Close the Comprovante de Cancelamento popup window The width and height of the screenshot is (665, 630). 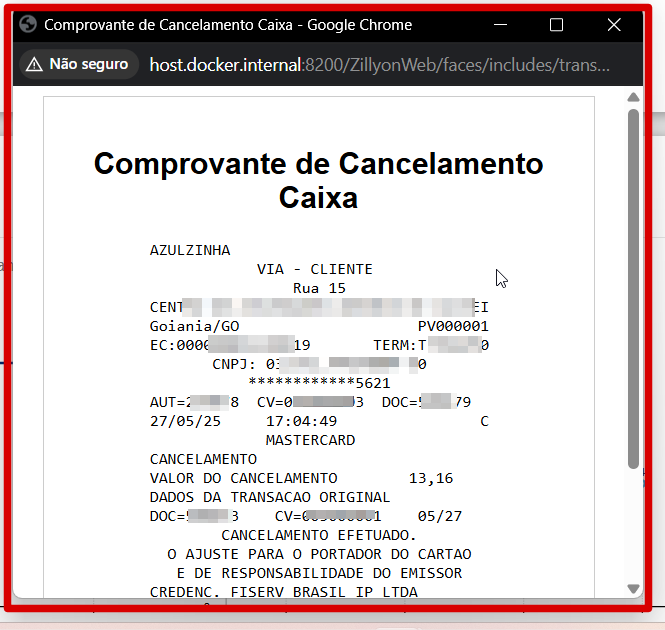point(614,25)
